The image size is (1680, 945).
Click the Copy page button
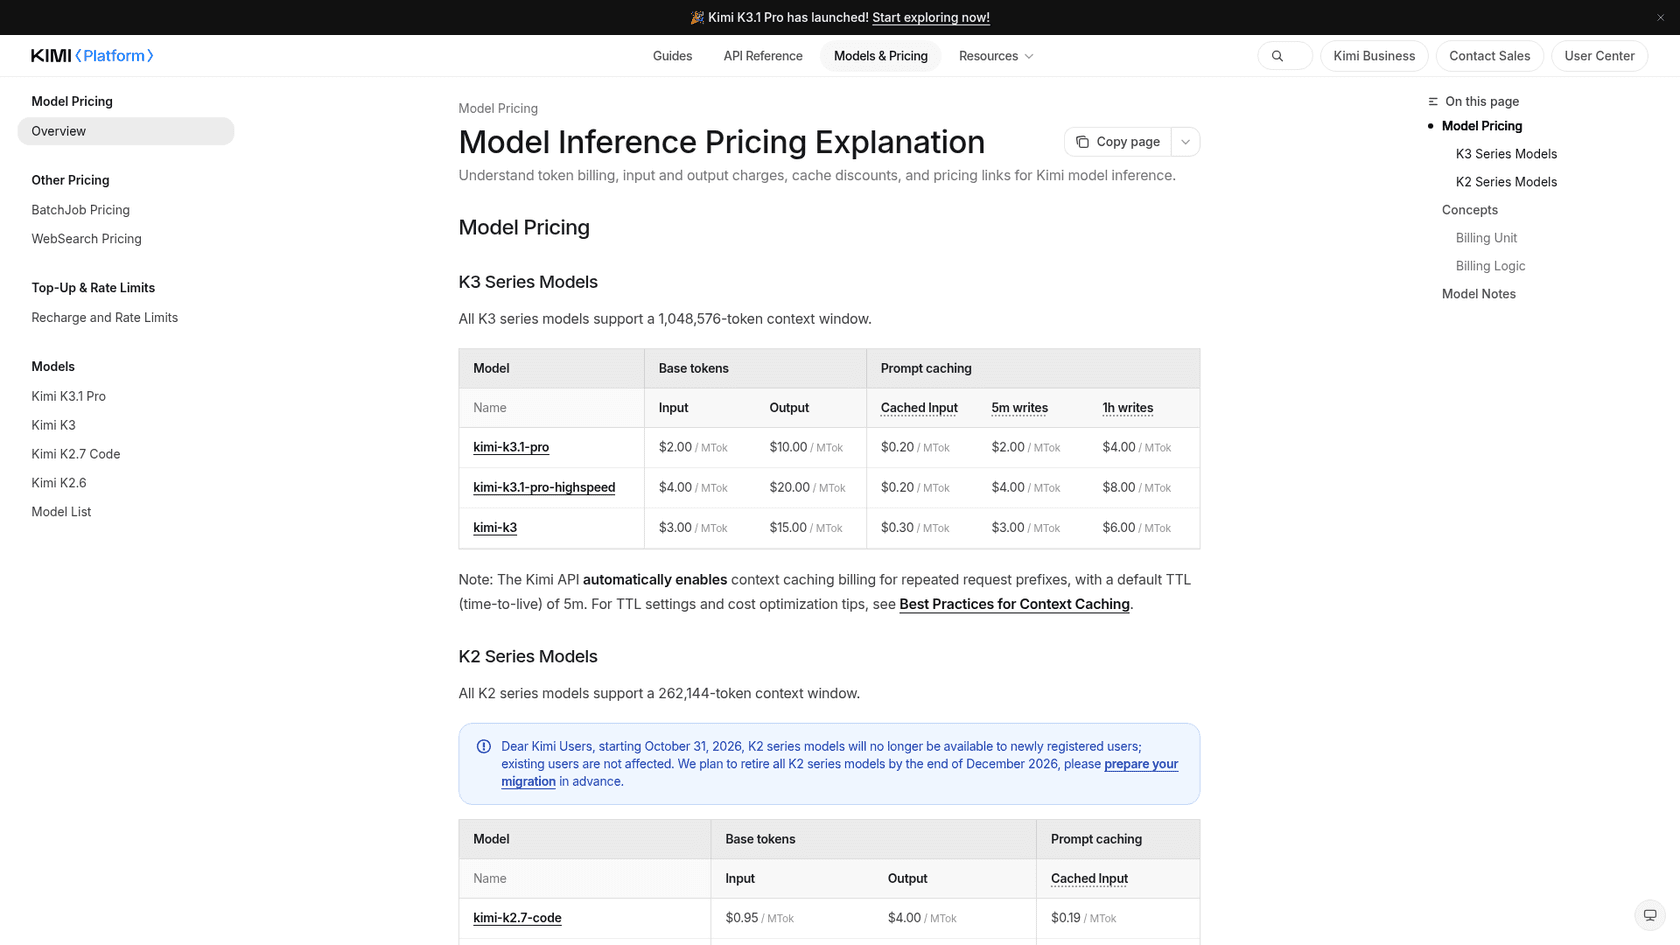[1118, 142]
